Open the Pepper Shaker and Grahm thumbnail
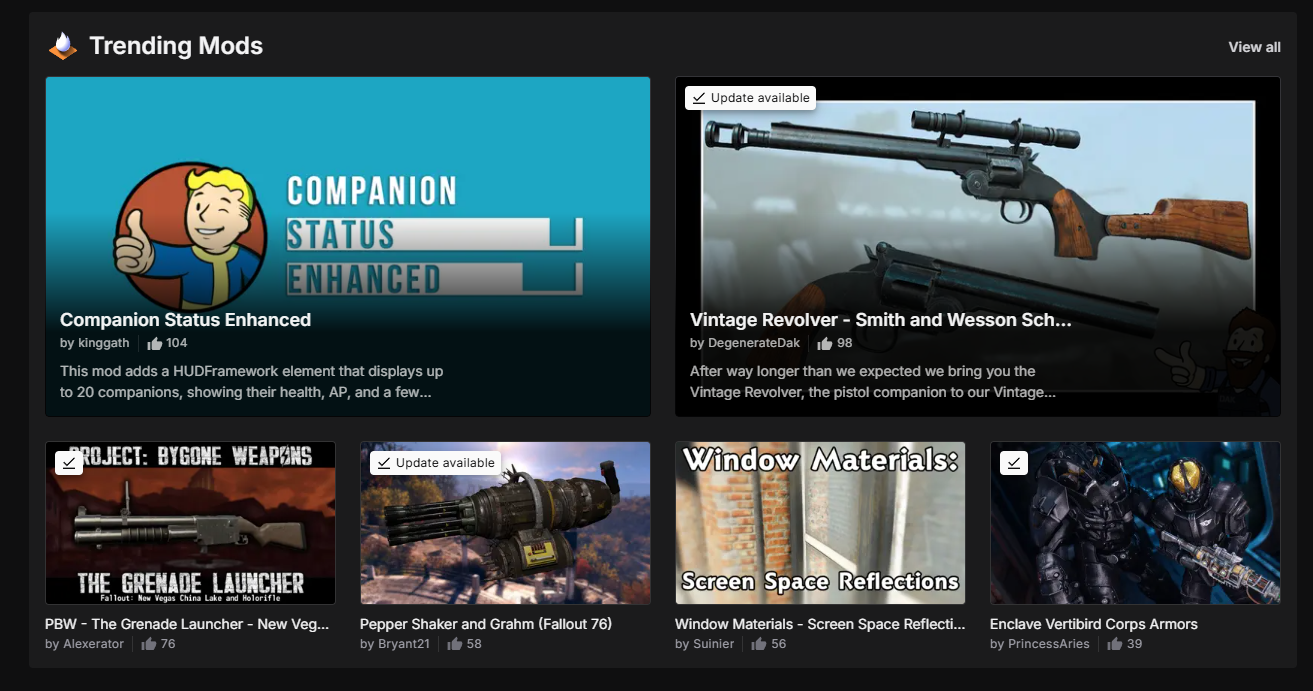The height and width of the screenshot is (691, 1313). click(505, 523)
